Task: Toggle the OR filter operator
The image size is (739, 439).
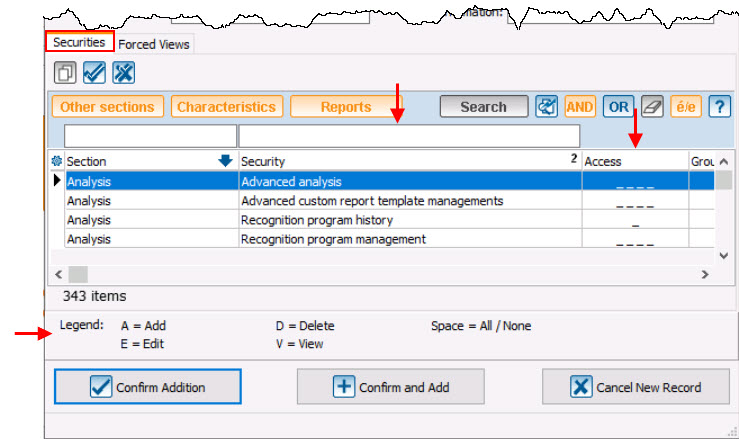Action: 618,107
